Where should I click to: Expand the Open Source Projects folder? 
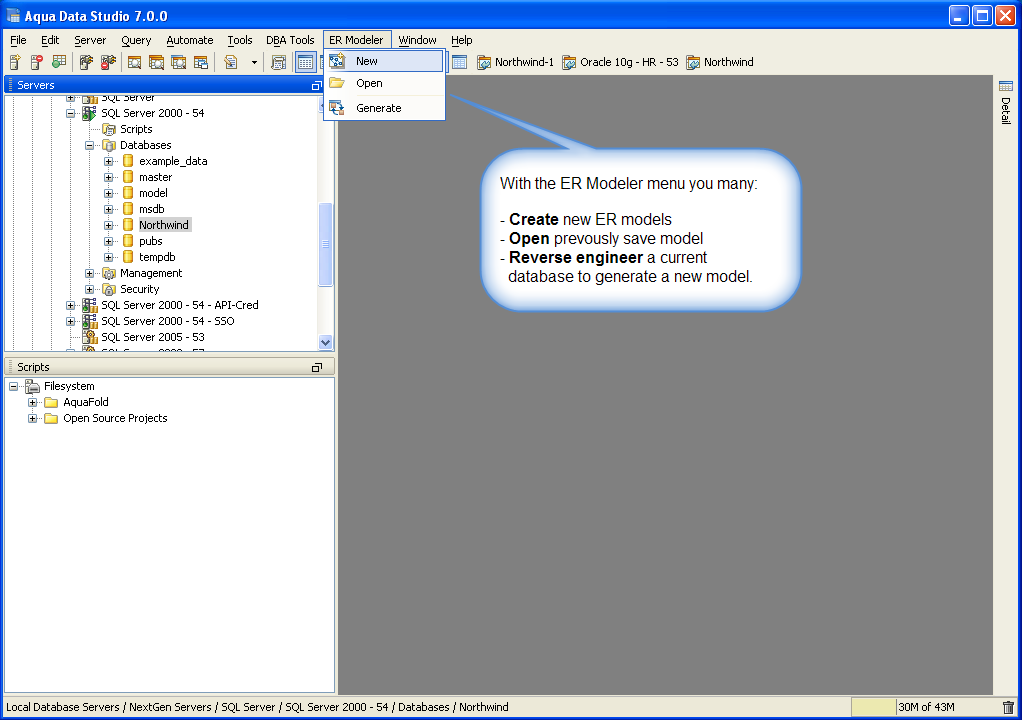tap(33, 418)
